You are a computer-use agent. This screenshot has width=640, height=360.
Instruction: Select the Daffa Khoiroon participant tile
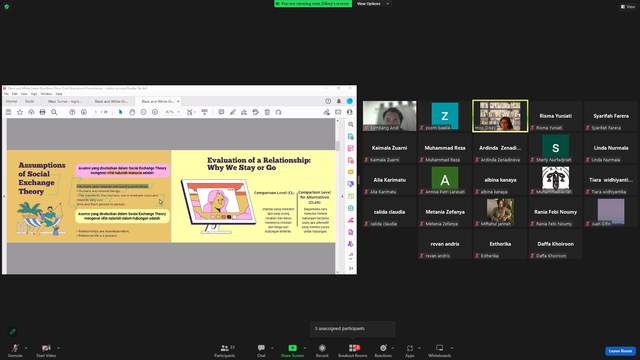pyautogui.click(x=556, y=244)
